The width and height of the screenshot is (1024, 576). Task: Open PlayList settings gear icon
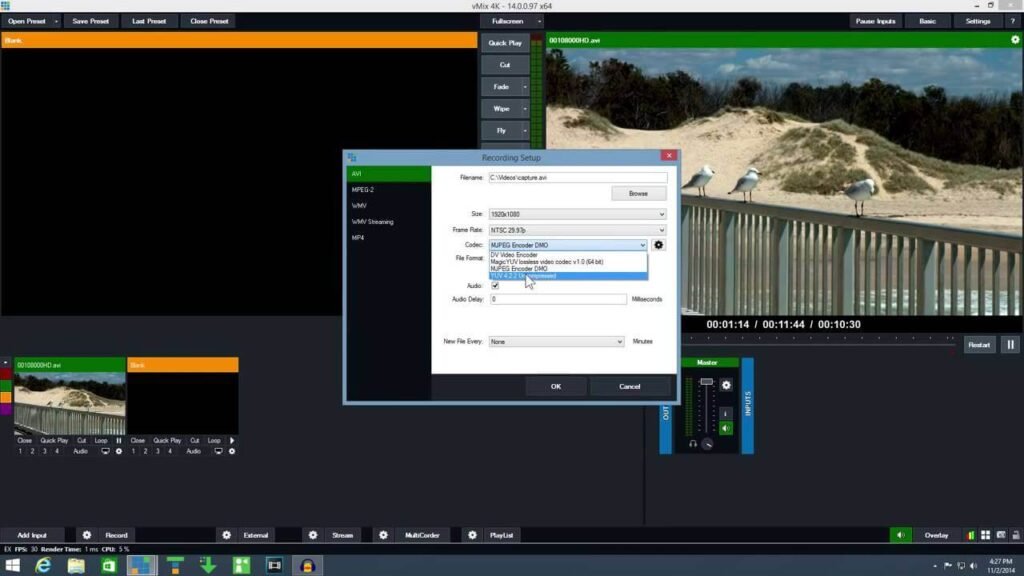472,535
